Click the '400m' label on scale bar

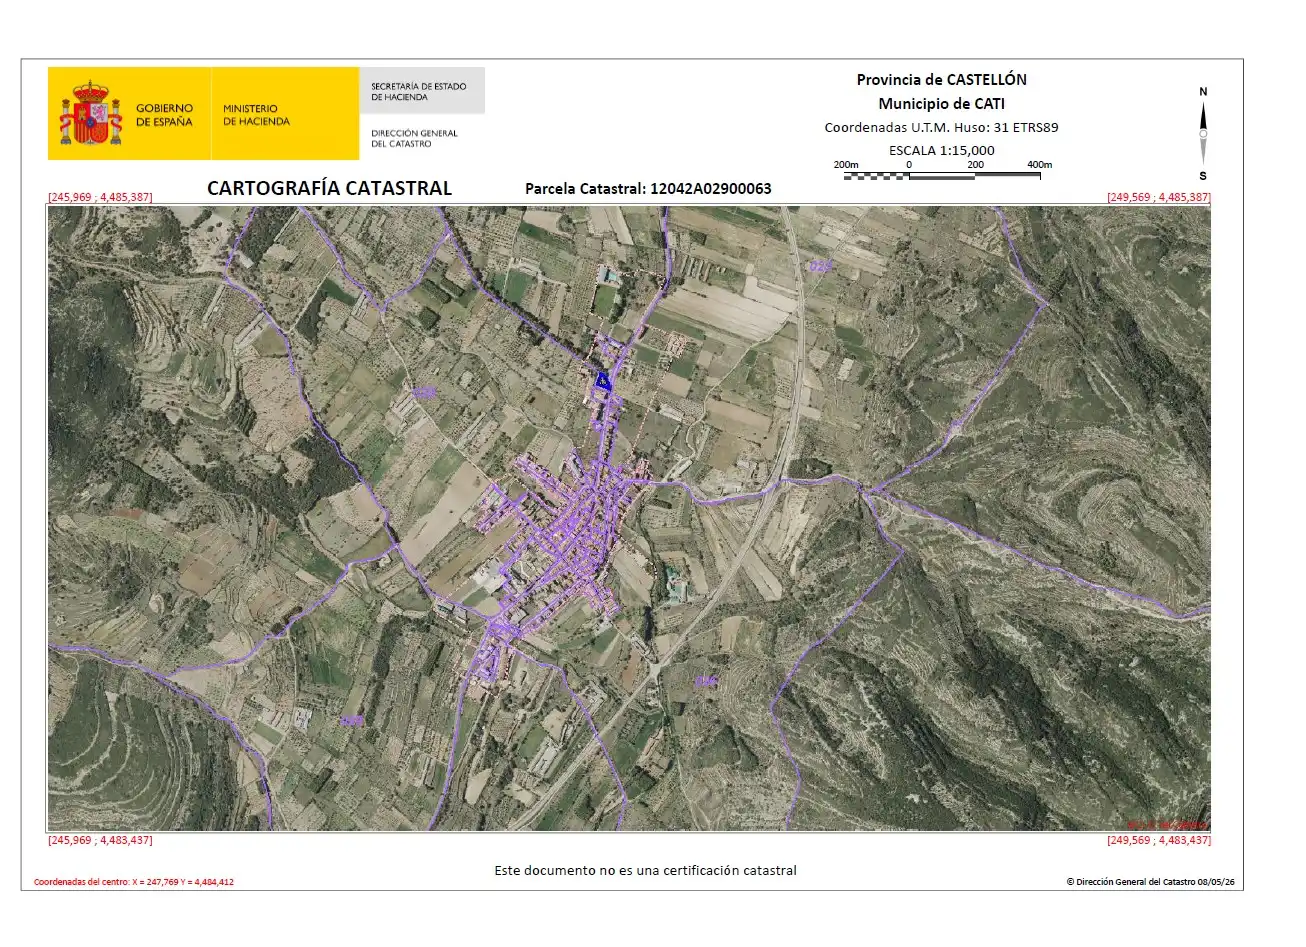click(1039, 164)
